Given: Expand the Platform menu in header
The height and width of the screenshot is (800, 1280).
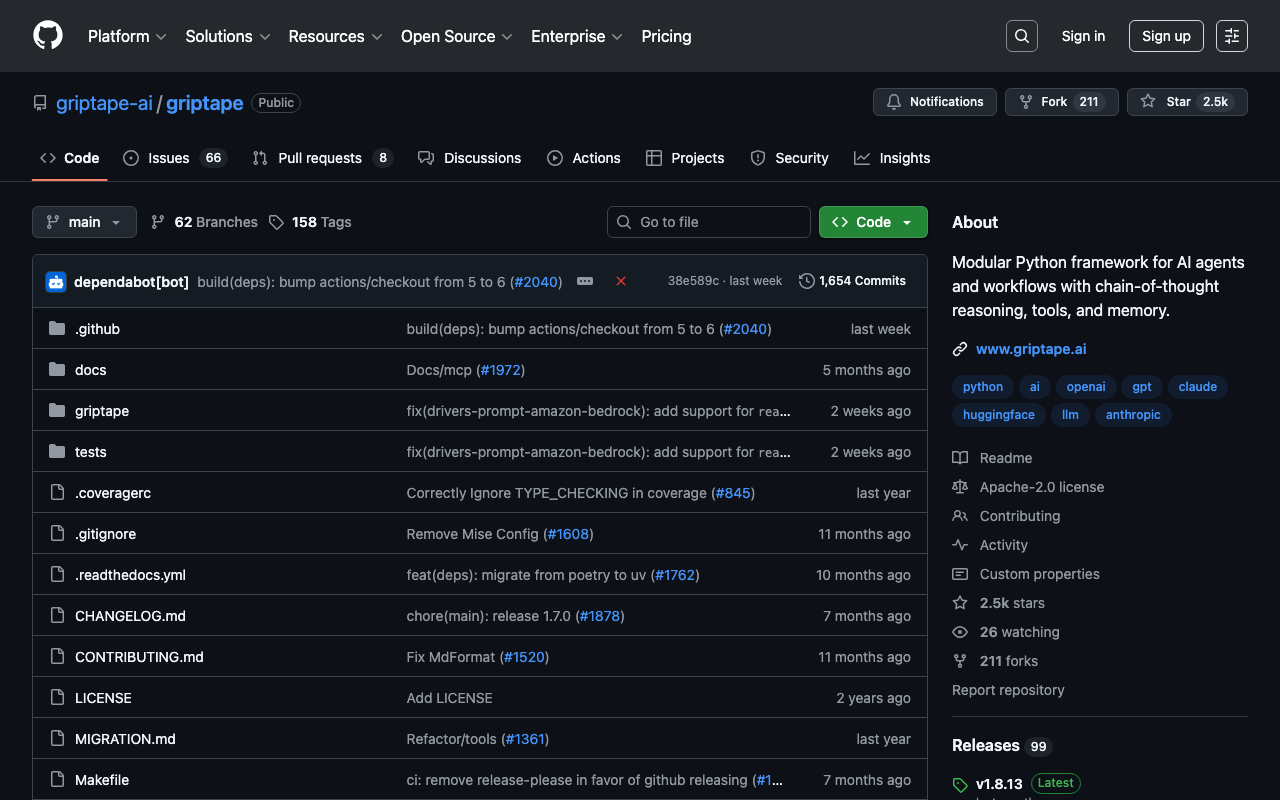Looking at the screenshot, I should (x=127, y=36).
